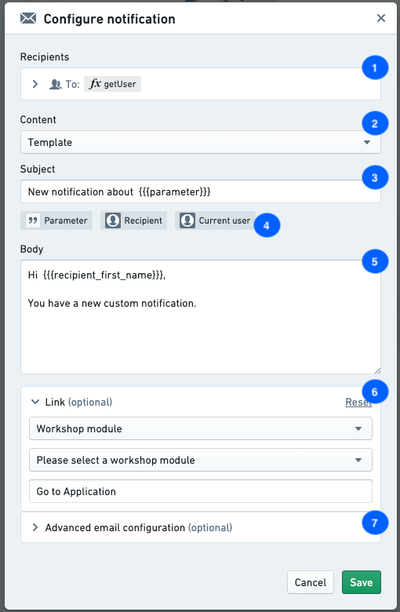Click the Cancel button
Viewport: 400px width, 612px height.
310,582
